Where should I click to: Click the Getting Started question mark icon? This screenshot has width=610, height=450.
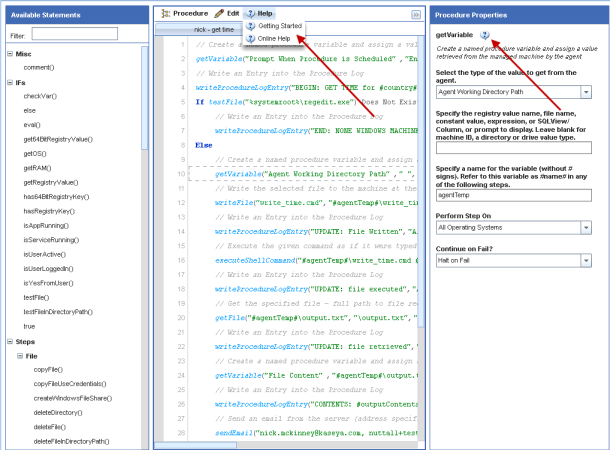pos(251,26)
